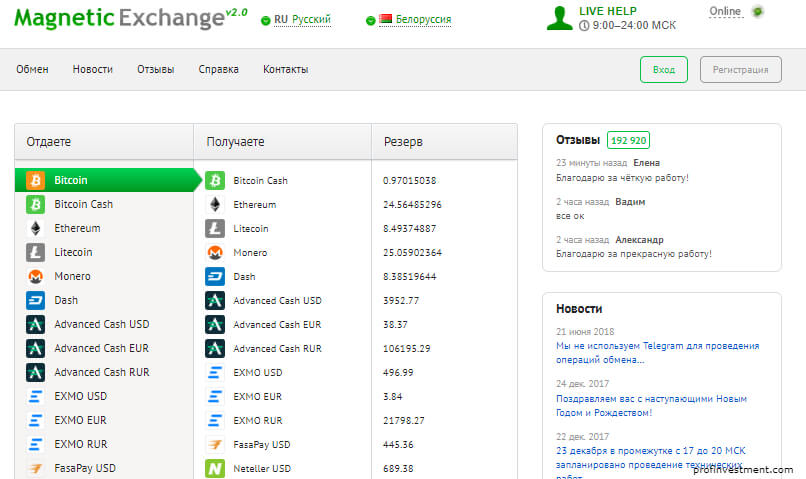Click FasaPay USD icon in Отдаете column
The width and height of the screenshot is (806, 479).
[x=35, y=468]
